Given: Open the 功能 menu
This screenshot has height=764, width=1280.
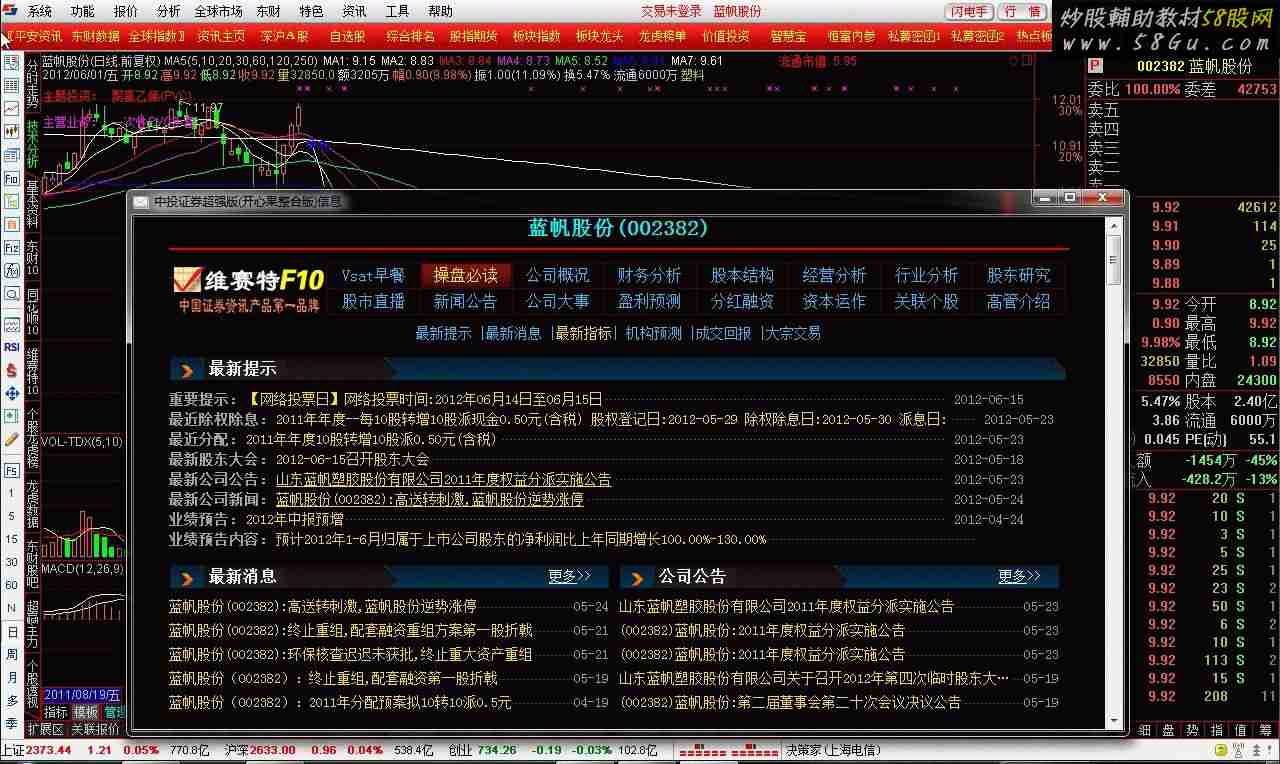Looking at the screenshot, I should (83, 11).
